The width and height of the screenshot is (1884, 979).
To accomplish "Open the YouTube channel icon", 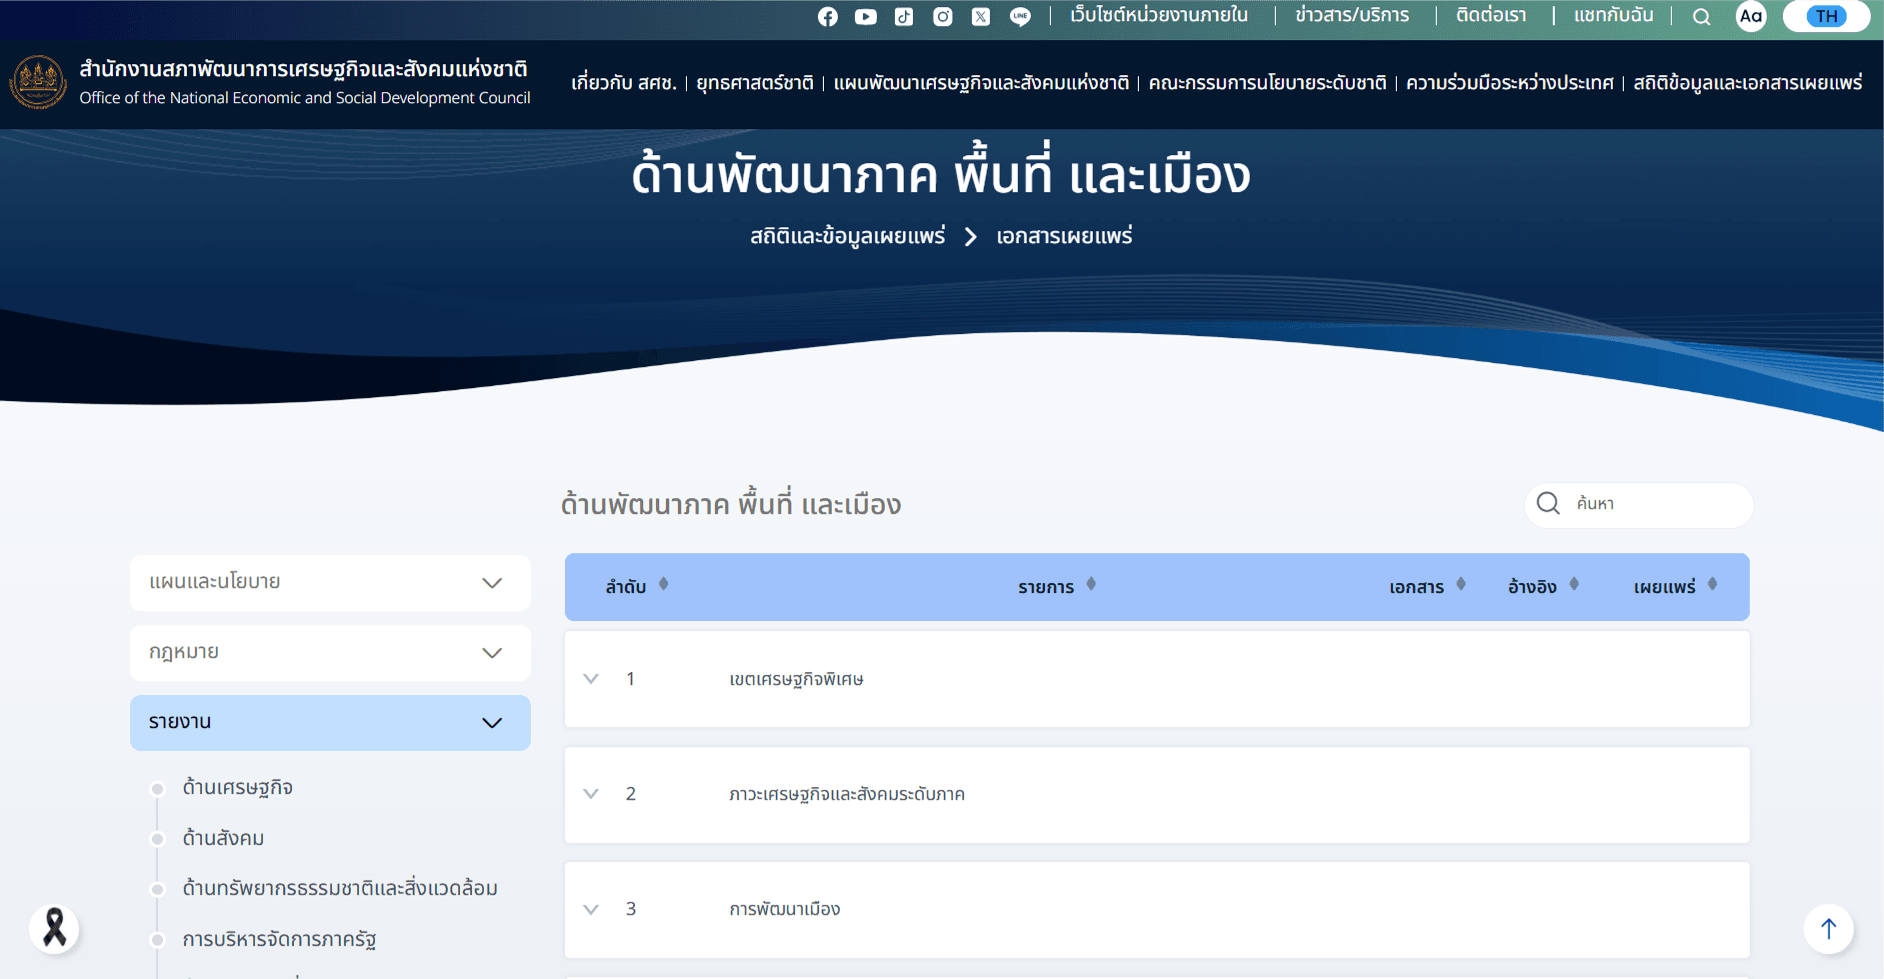I will (x=865, y=17).
